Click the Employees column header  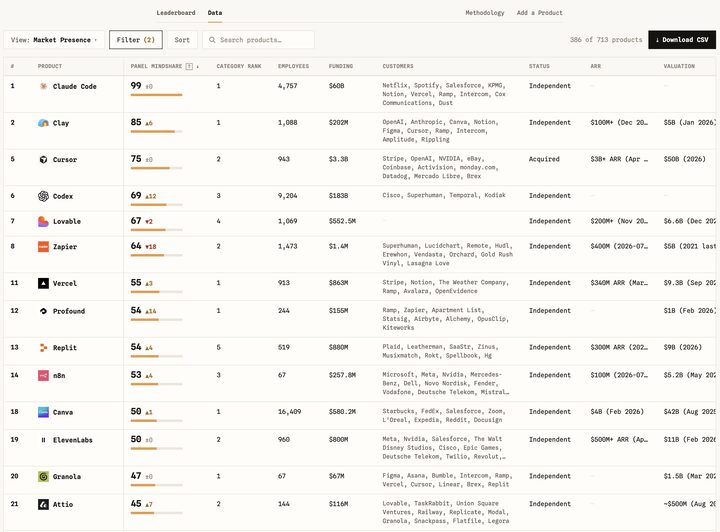pos(293,66)
